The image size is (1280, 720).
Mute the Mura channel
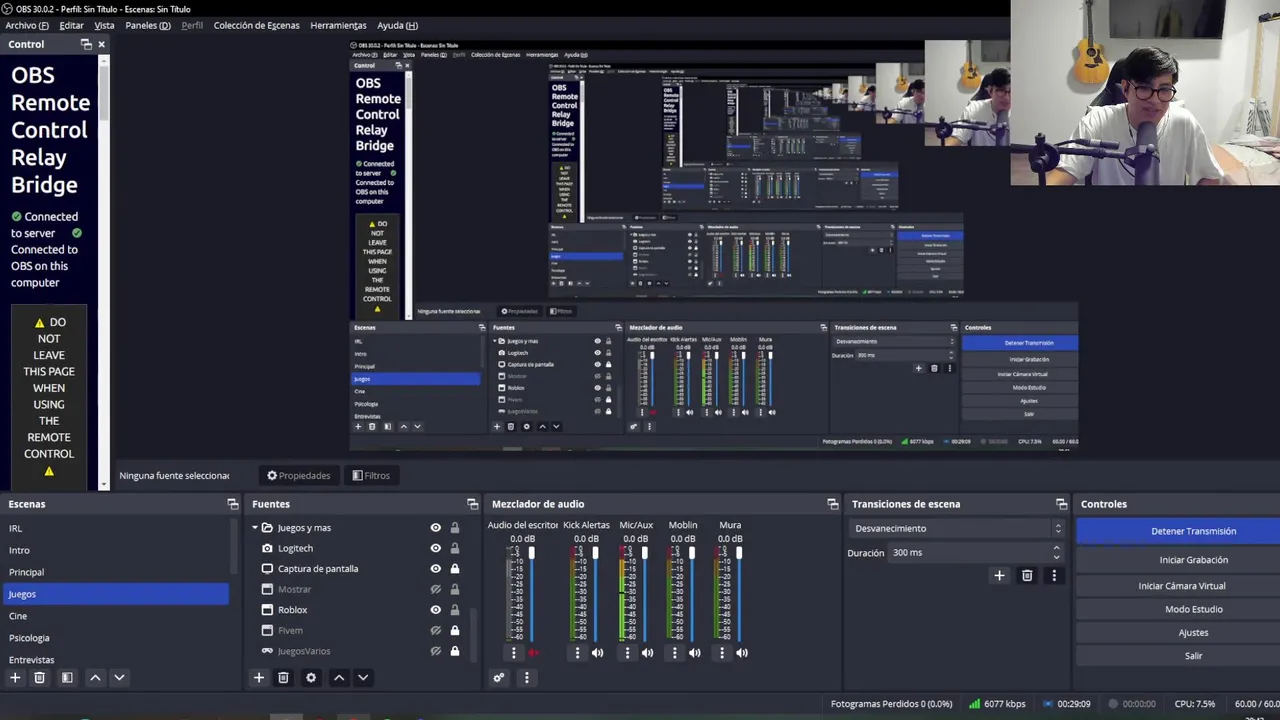[742, 653]
